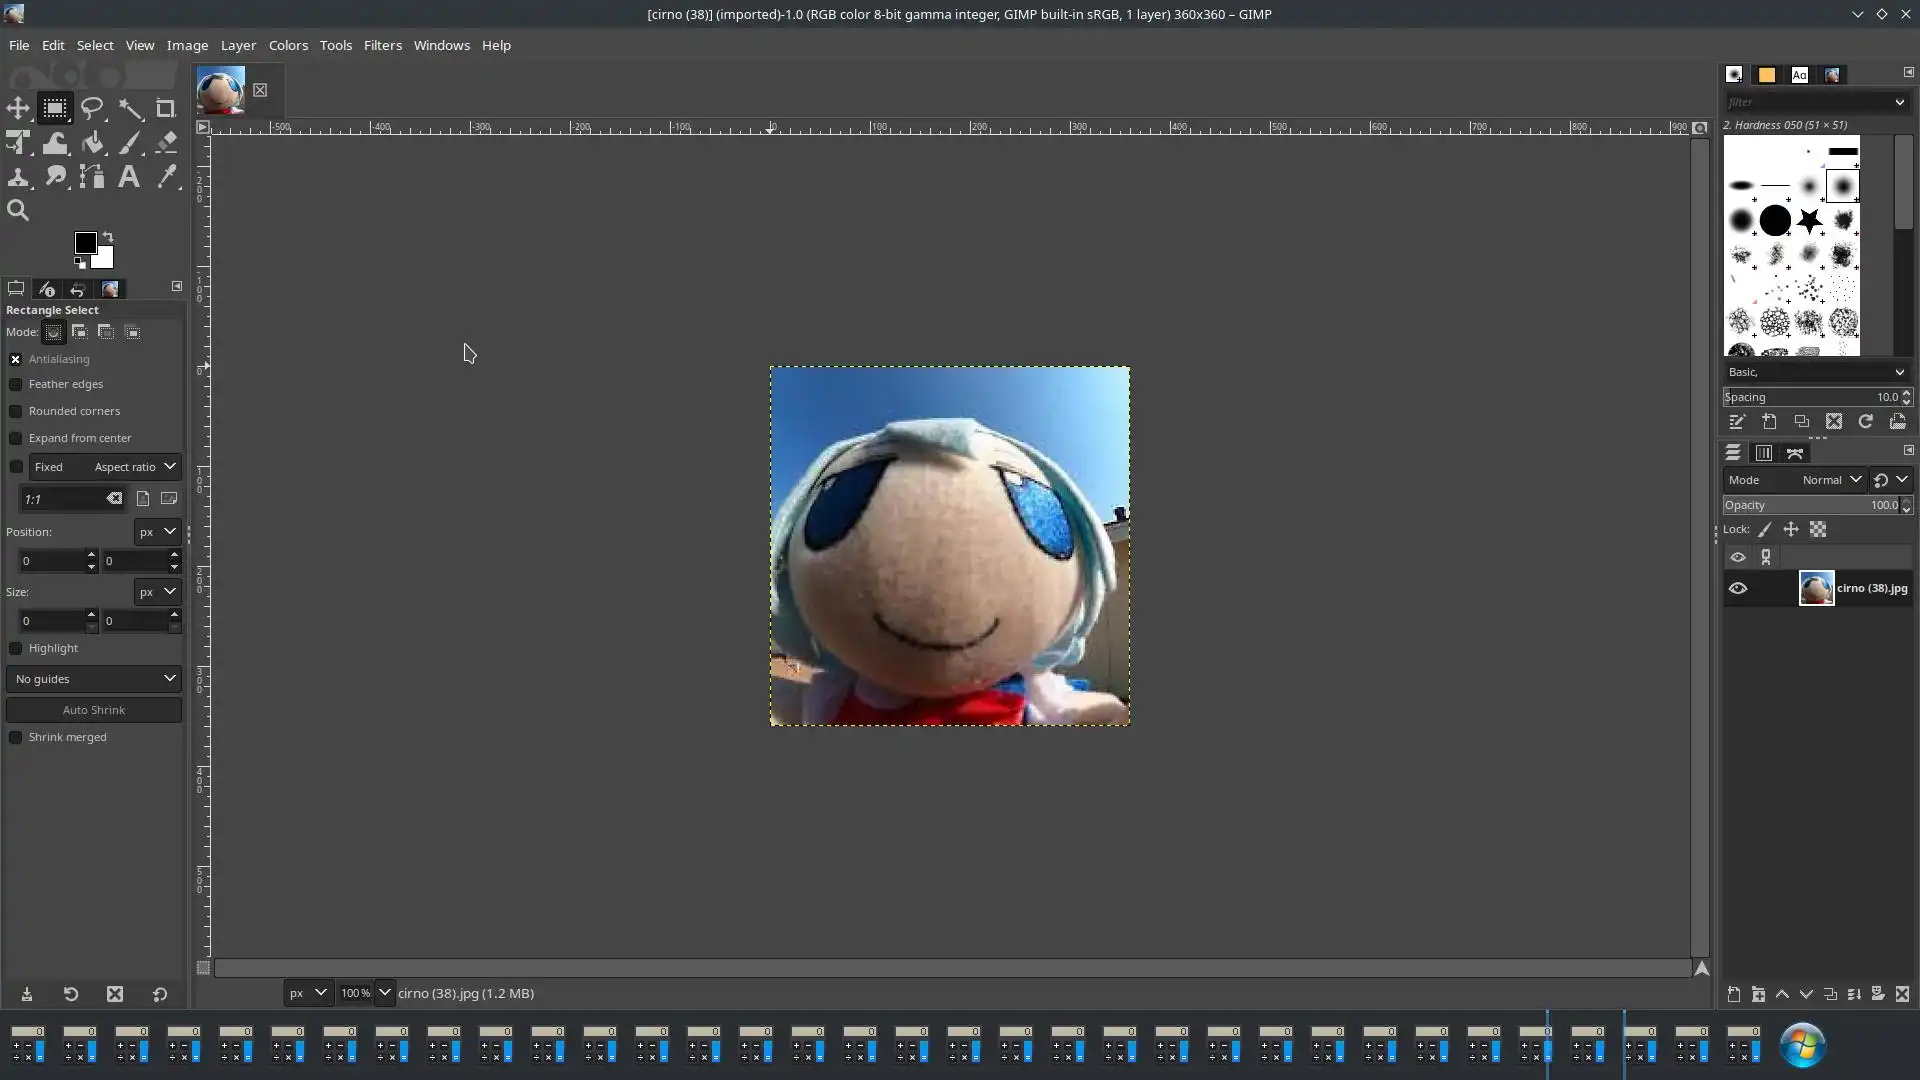Select the Zoom magnifier tool
The image size is (1920, 1080).
[18, 210]
